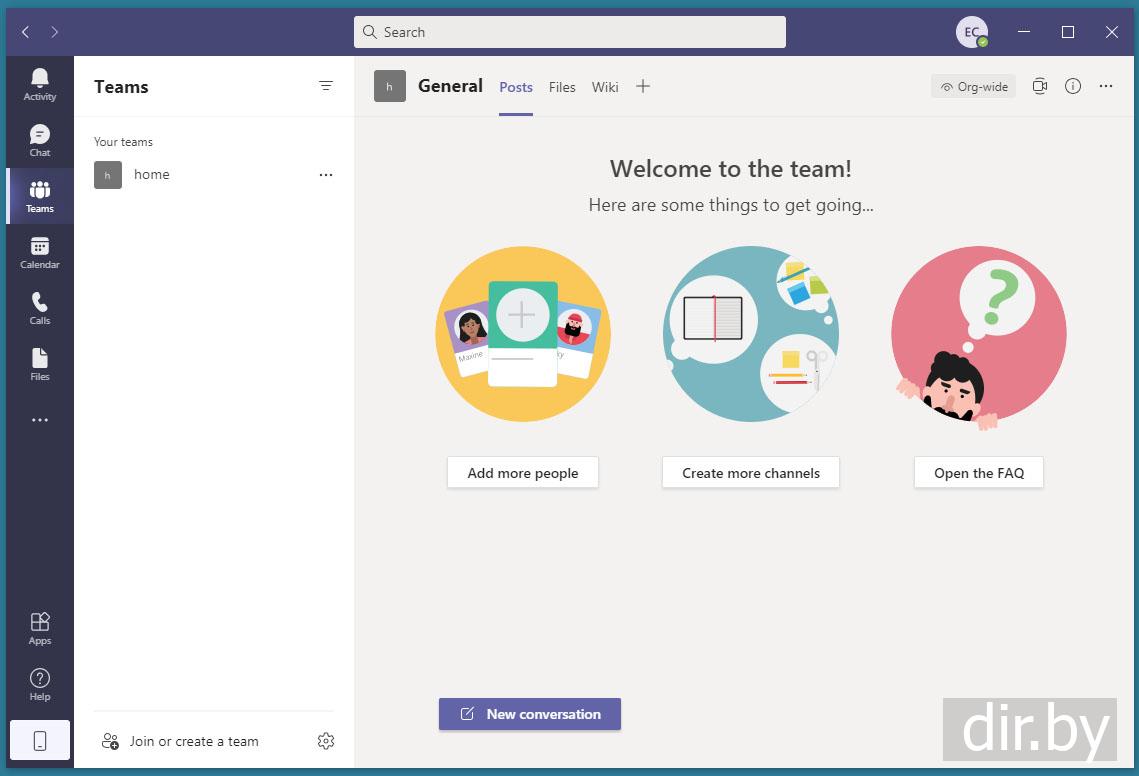The image size is (1139, 776).
Task: Minimize the Teams window
Action: [1024, 32]
